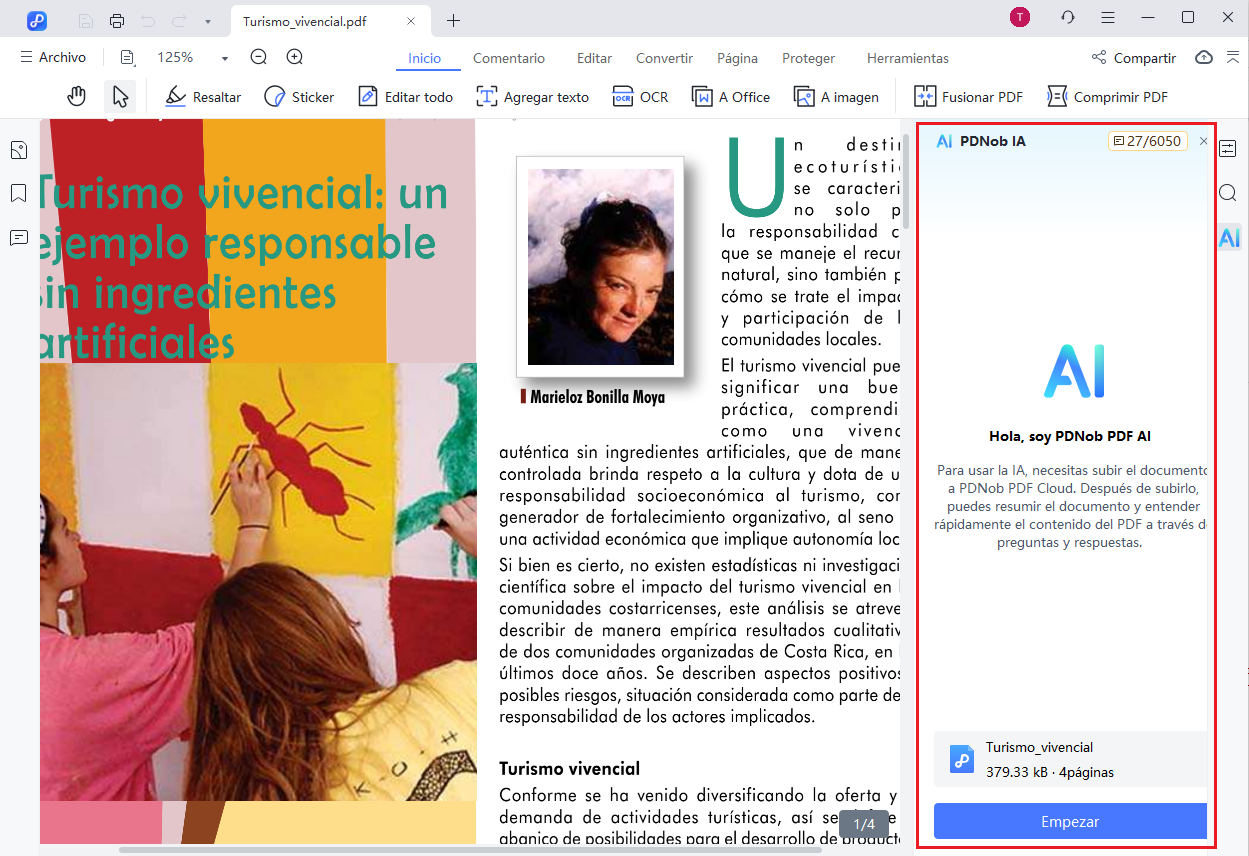Click the horizontal scrollbar at the bottom
Viewport: 1249px width, 856px height.
(470, 850)
